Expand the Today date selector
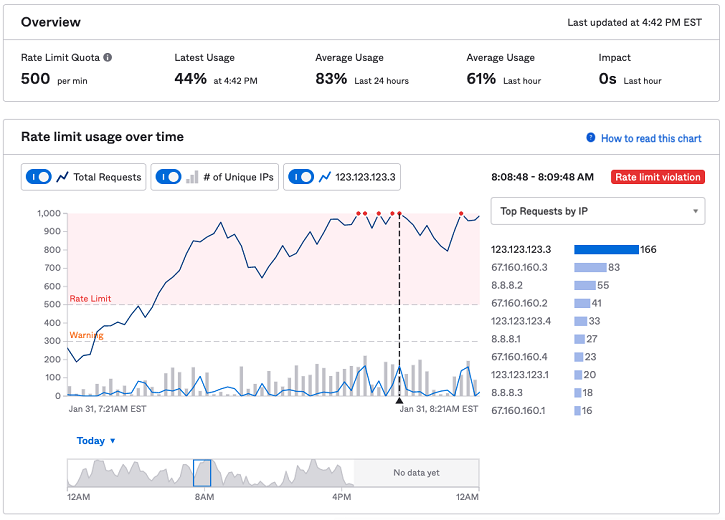Screen dimensions: 725x520 pos(96,441)
